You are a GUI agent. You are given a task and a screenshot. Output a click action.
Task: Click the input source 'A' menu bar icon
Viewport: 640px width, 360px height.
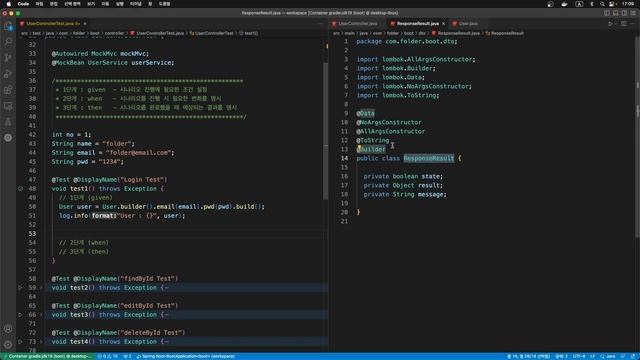point(579,4)
